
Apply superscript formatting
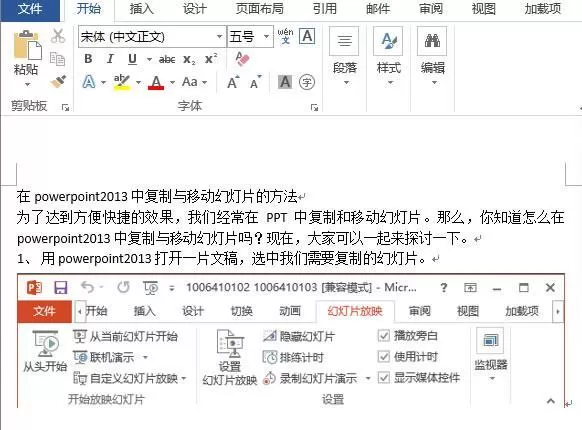coord(211,58)
